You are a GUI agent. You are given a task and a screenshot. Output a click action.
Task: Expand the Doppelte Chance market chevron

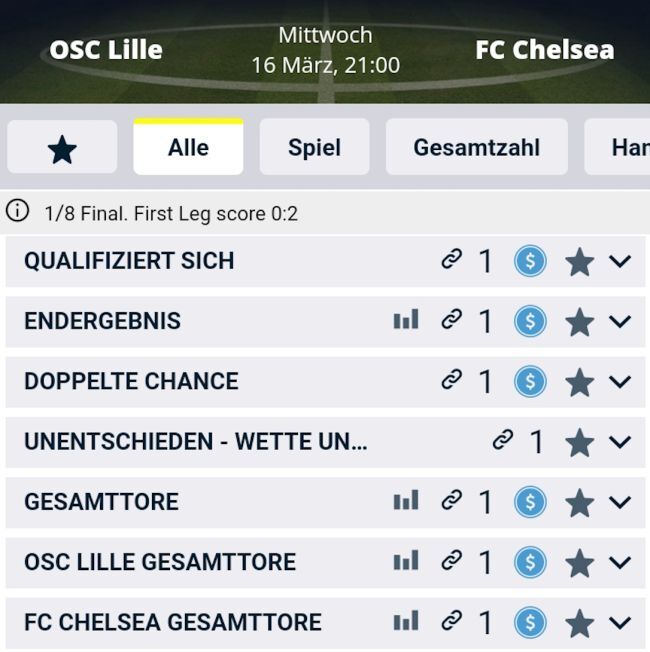click(x=620, y=381)
